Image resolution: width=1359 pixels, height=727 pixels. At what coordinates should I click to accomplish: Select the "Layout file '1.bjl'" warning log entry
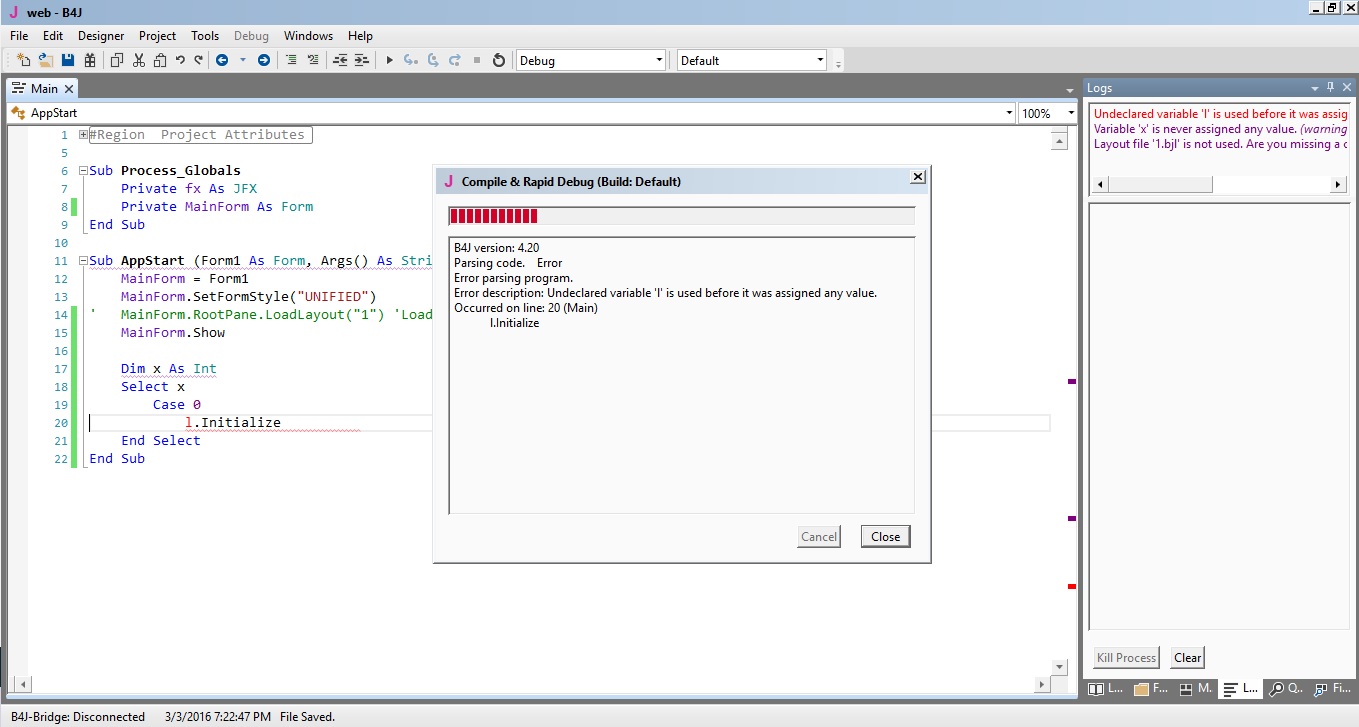pyautogui.click(x=1220, y=144)
